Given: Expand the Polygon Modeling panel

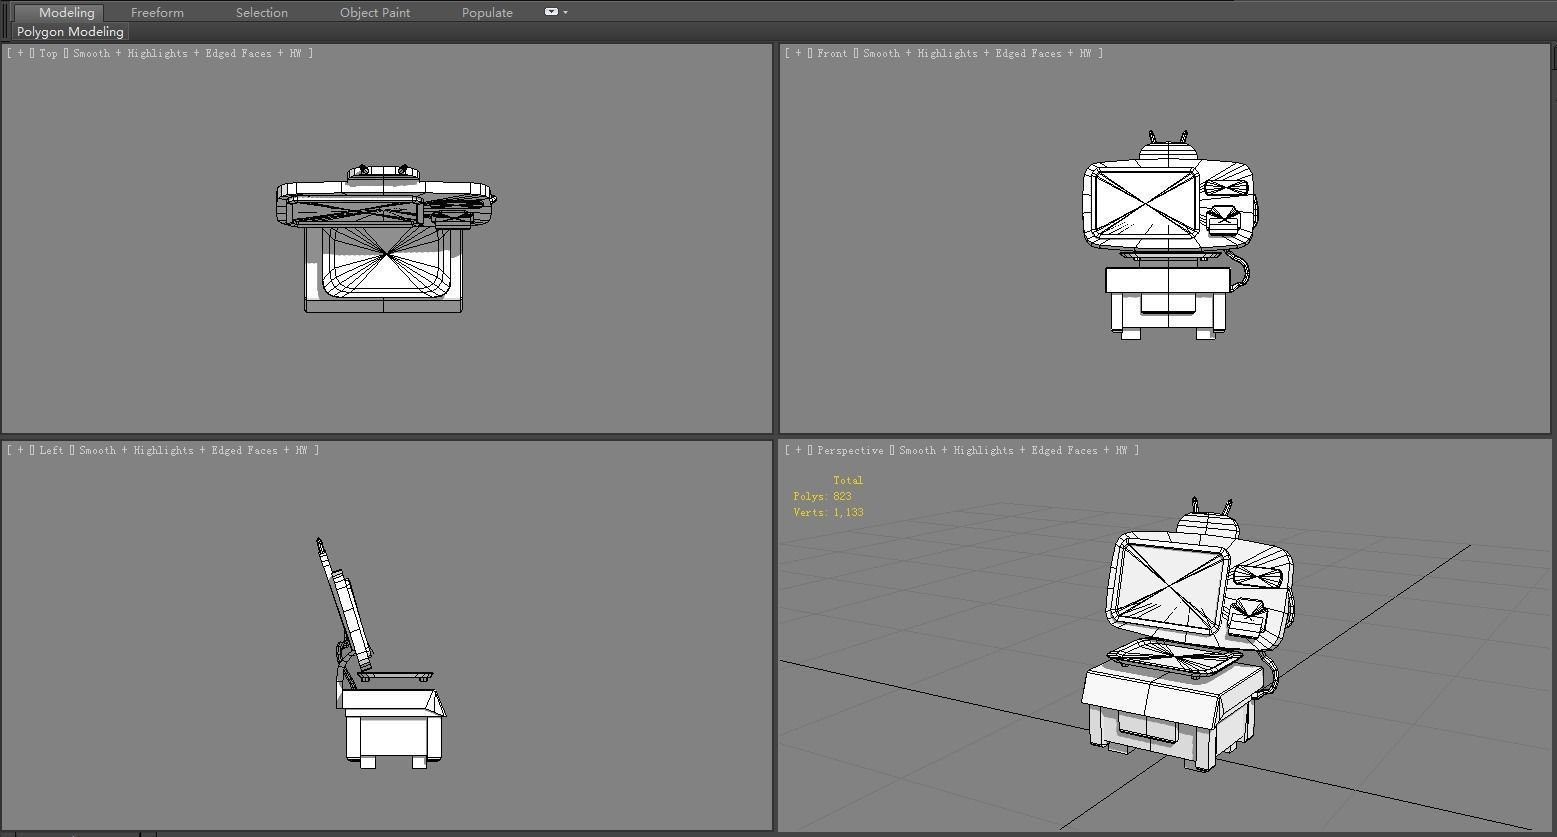Looking at the screenshot, I should tap(70, 32).
